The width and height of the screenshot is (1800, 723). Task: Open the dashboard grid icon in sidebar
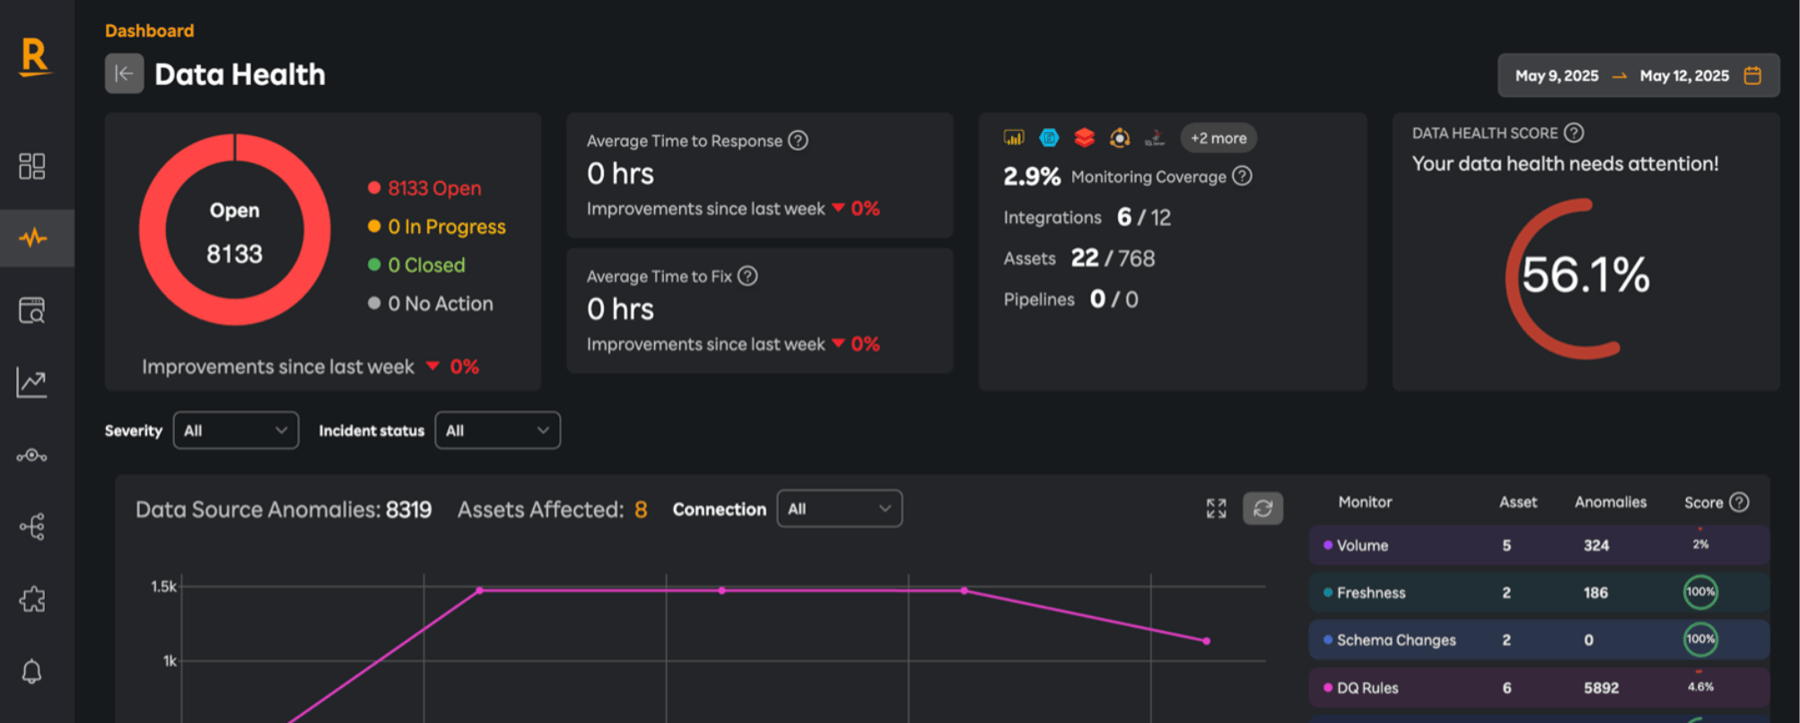click(x=32, y=166)
